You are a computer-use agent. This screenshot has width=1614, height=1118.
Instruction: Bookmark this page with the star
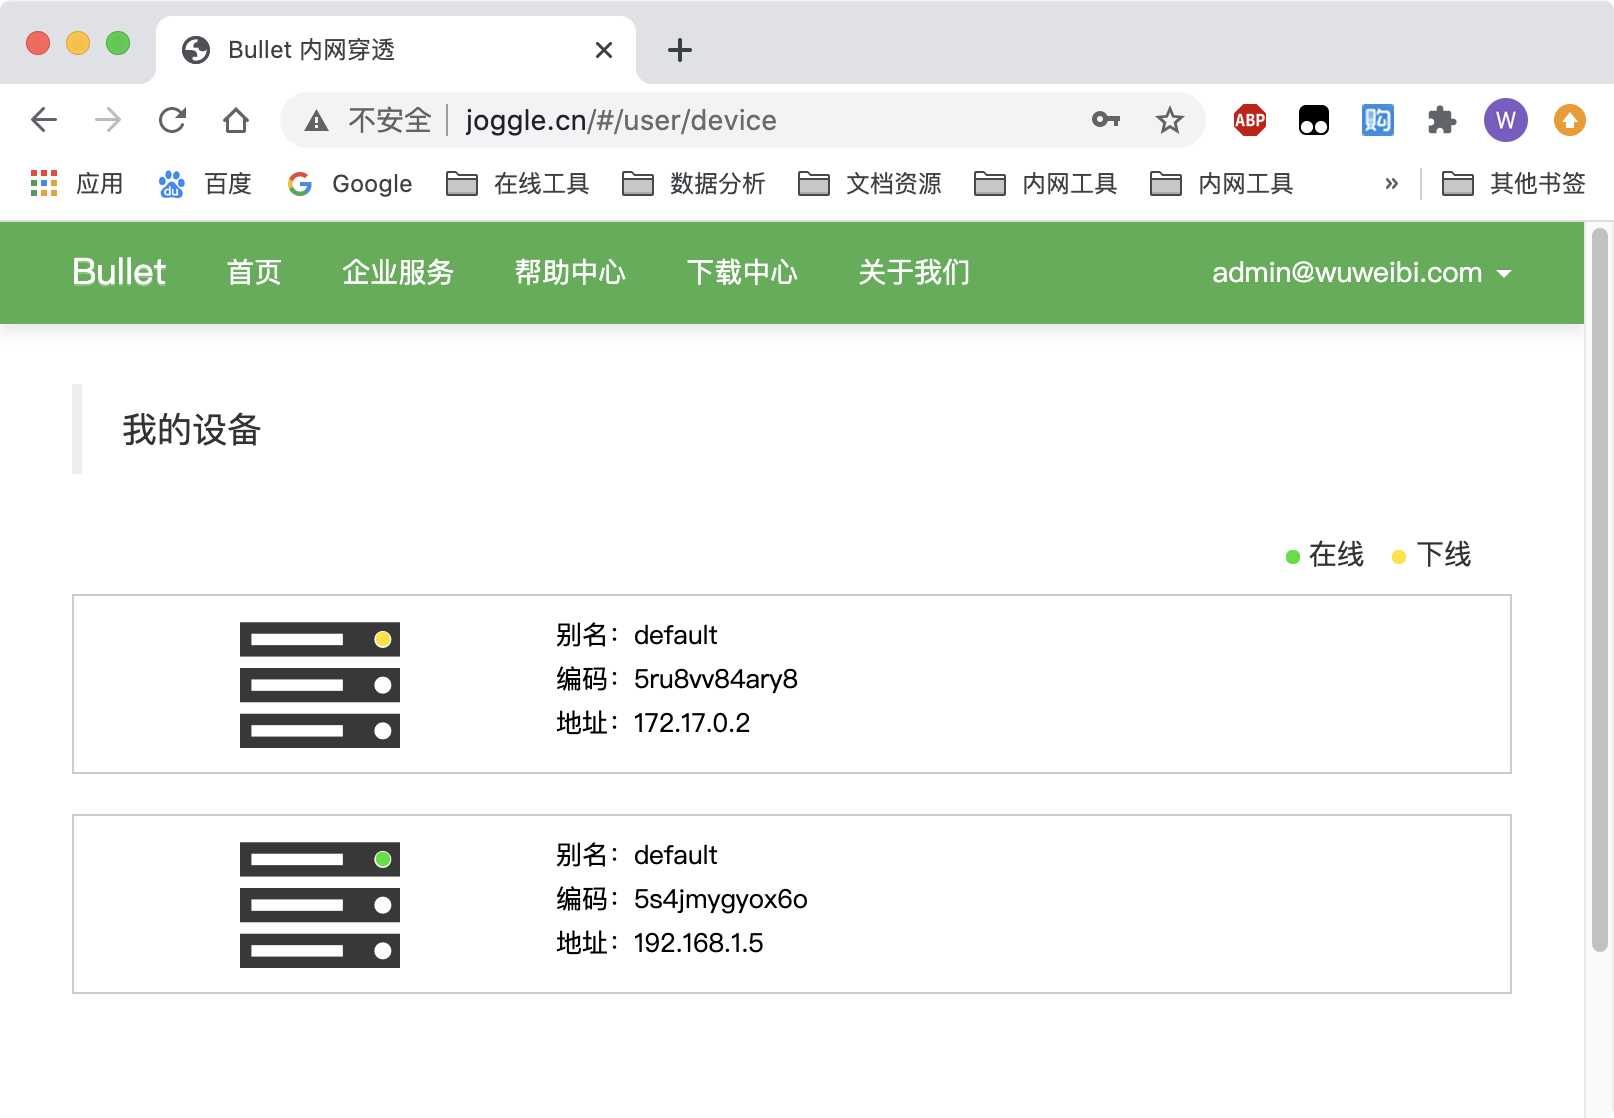[1169, 120]
